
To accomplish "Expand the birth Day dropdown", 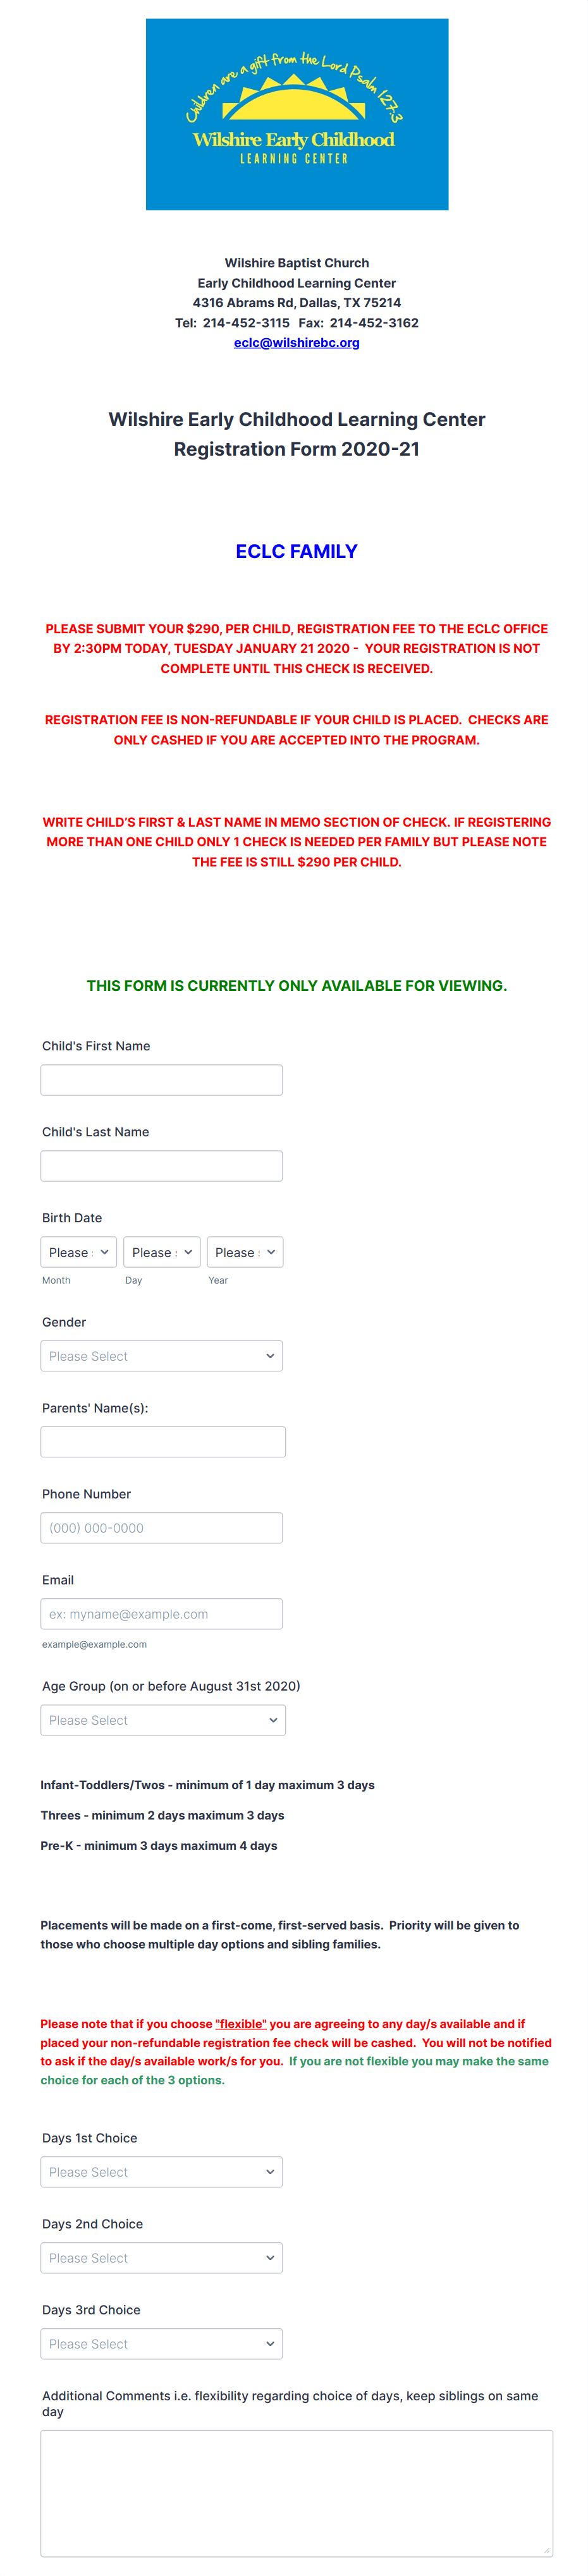I will (162, 1252).
